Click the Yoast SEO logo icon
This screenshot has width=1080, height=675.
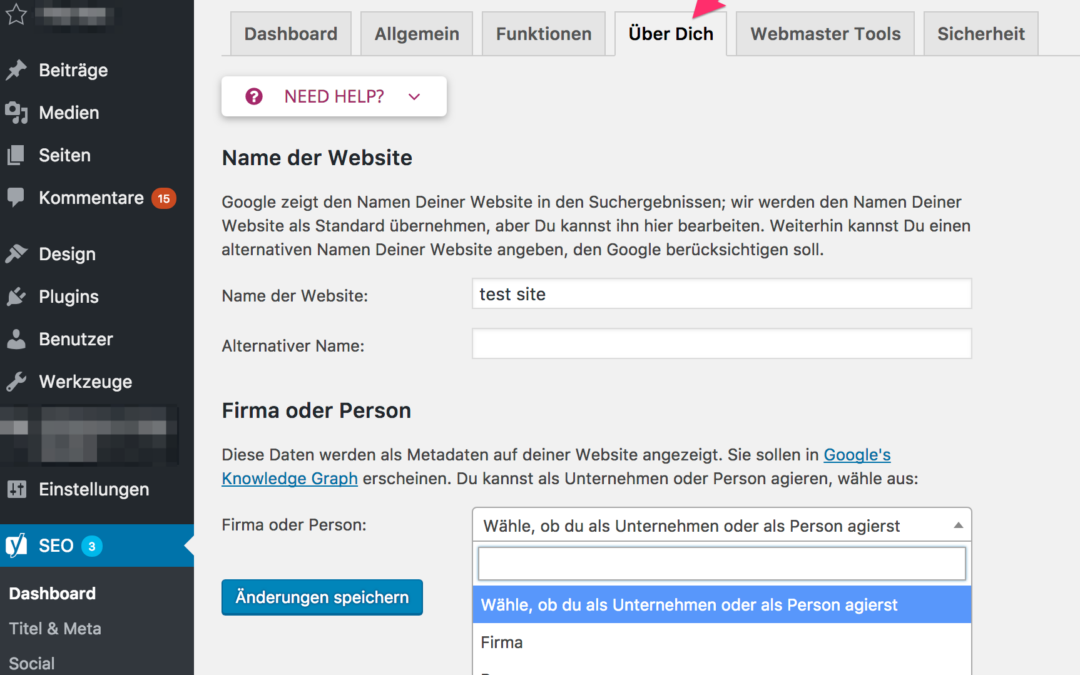coord(17,546)
